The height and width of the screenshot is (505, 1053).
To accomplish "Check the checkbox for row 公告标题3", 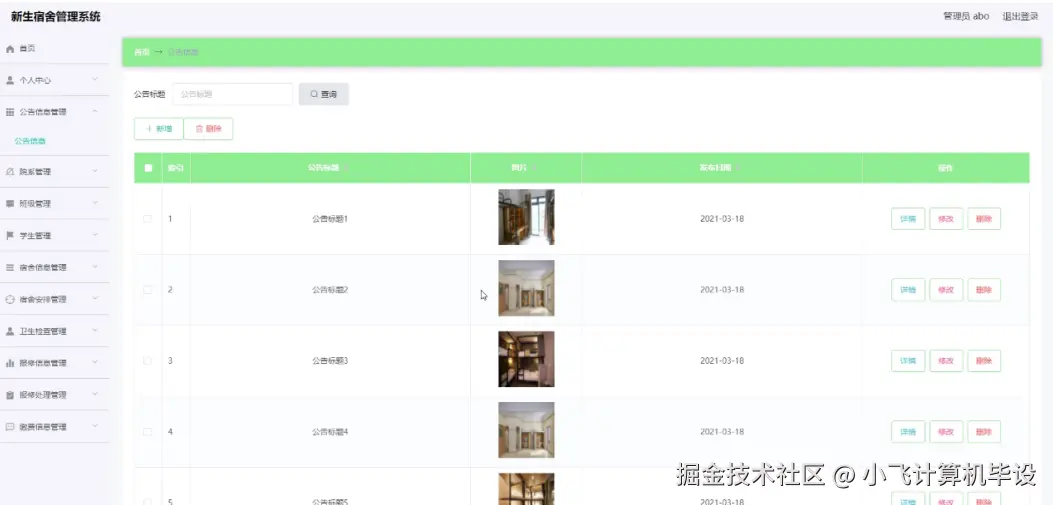I will [148, 361].
